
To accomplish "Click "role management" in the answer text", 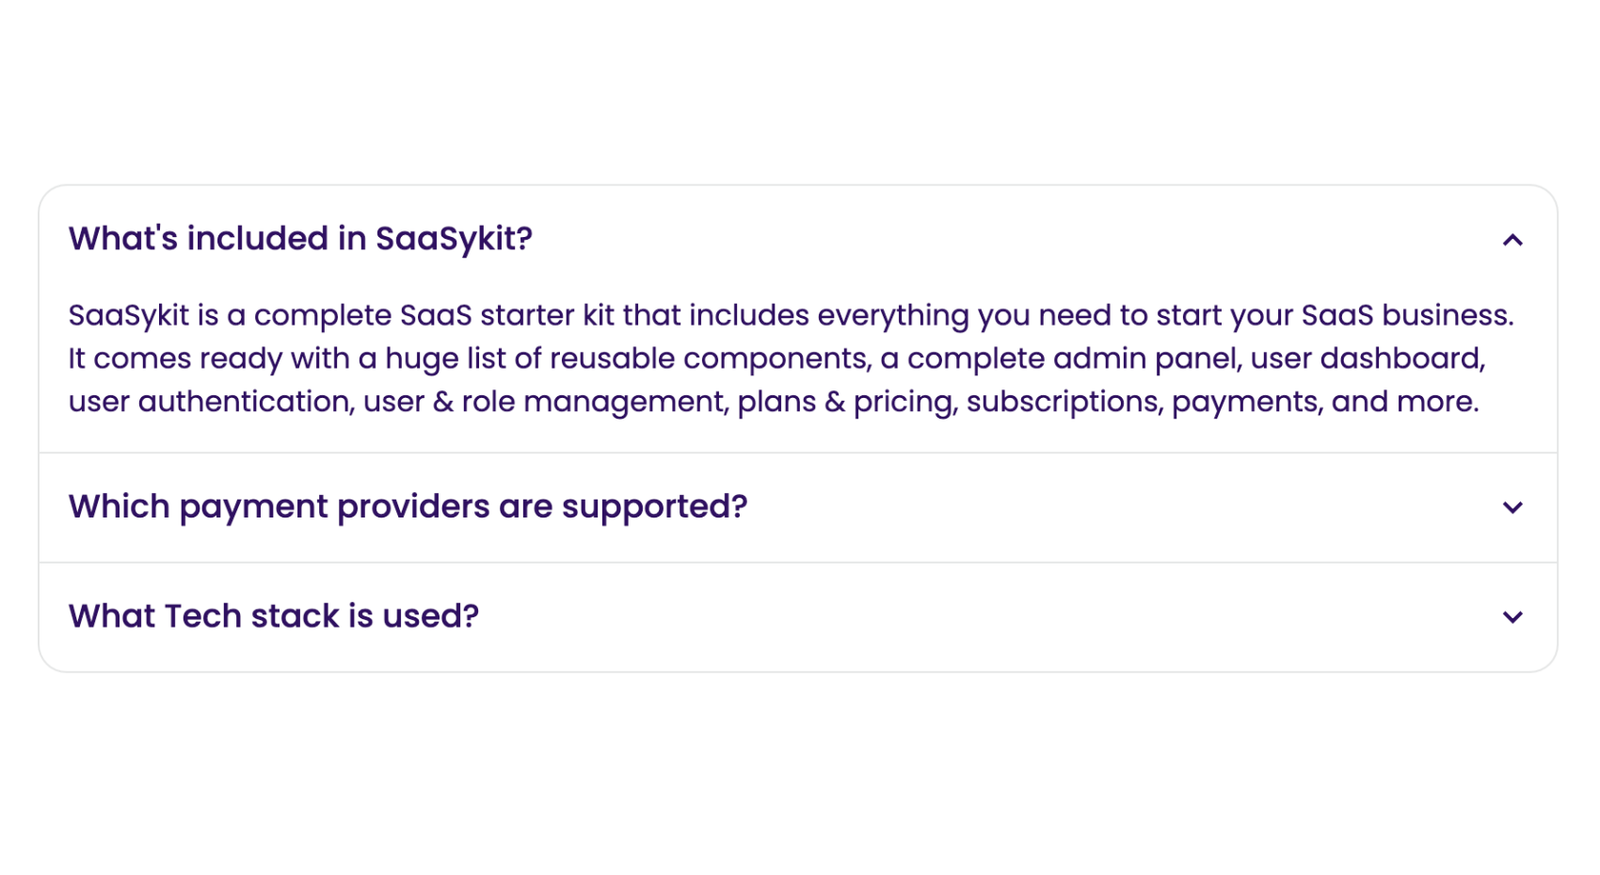I will point(594,401).
